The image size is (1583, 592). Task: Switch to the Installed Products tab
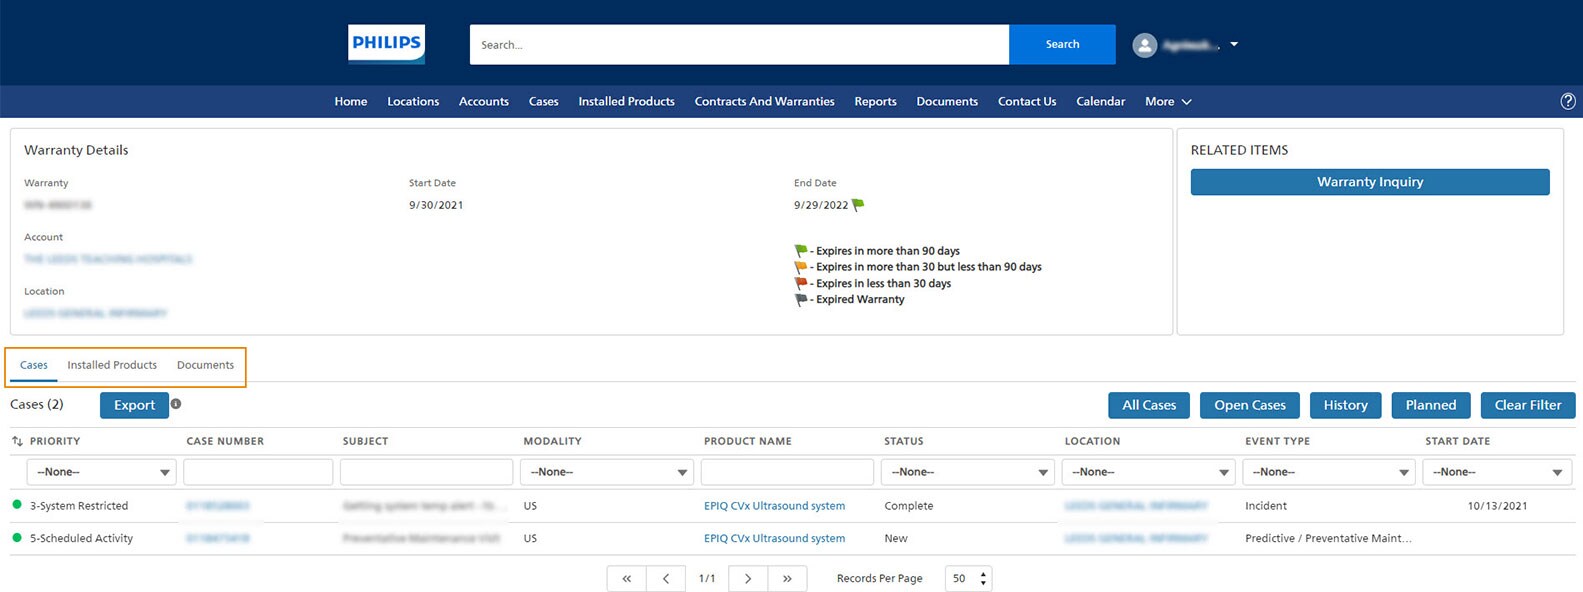coord(112,365)
